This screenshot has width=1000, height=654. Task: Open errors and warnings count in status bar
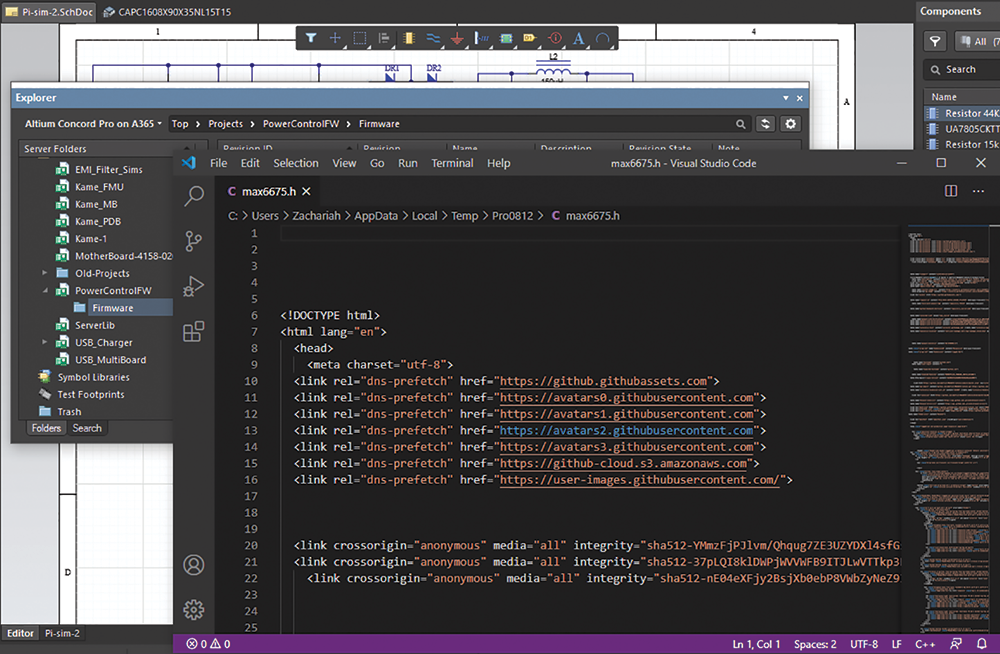point(209,644)
